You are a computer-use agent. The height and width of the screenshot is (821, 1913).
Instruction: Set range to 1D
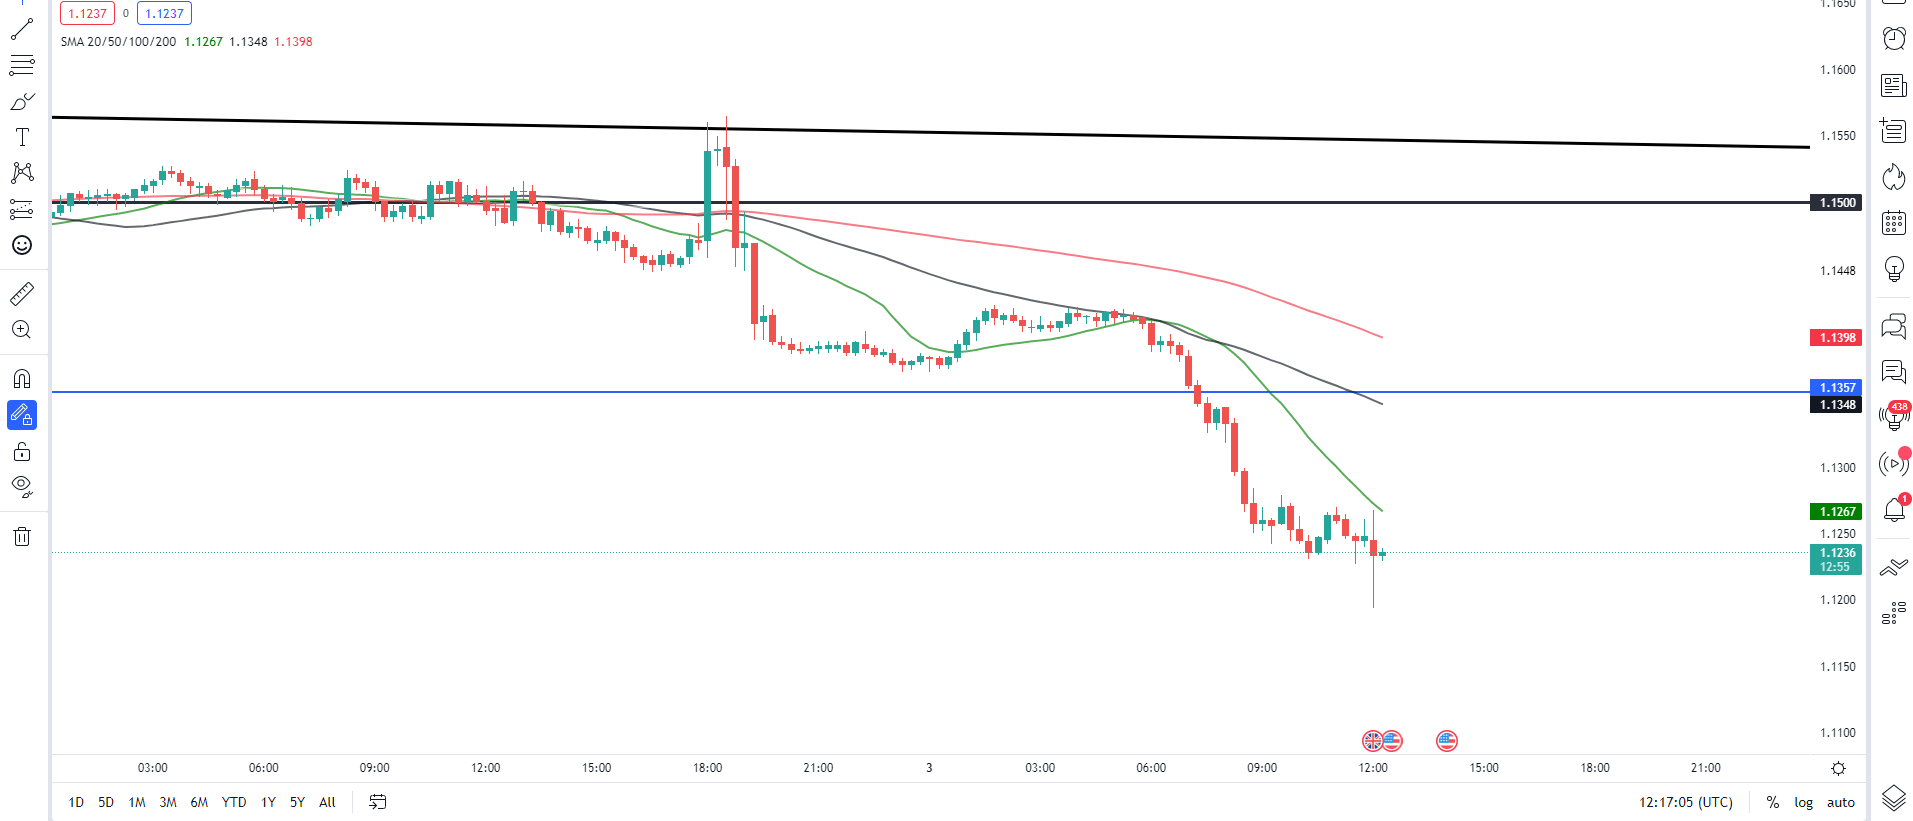(76, 802)
